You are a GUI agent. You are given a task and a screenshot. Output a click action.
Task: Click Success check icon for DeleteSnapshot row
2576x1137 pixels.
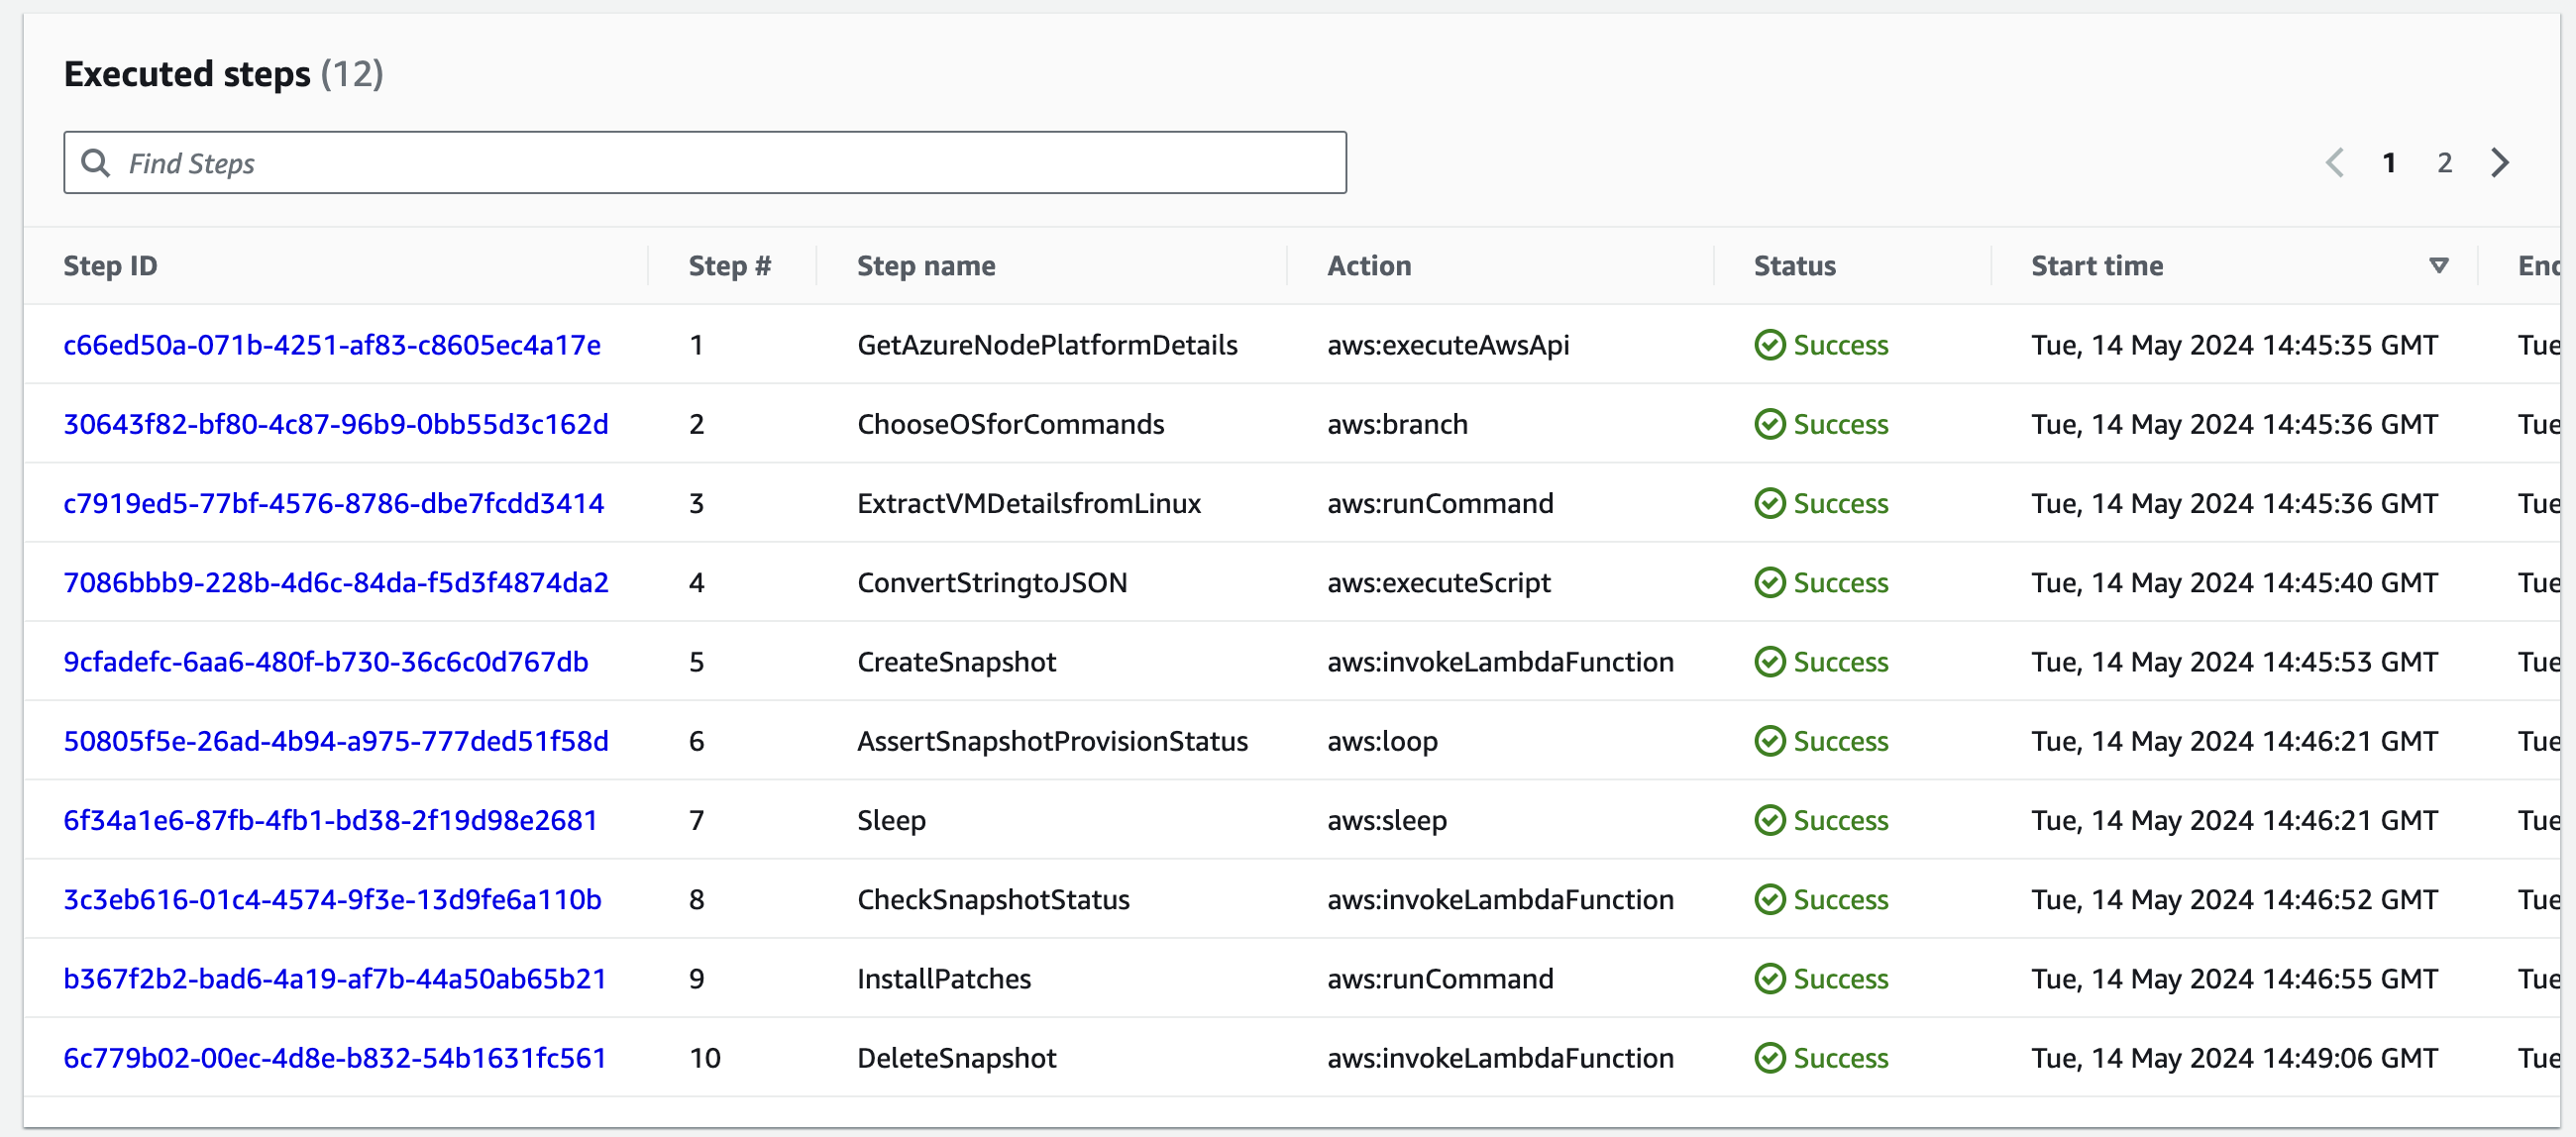tap(1769, 1058)
